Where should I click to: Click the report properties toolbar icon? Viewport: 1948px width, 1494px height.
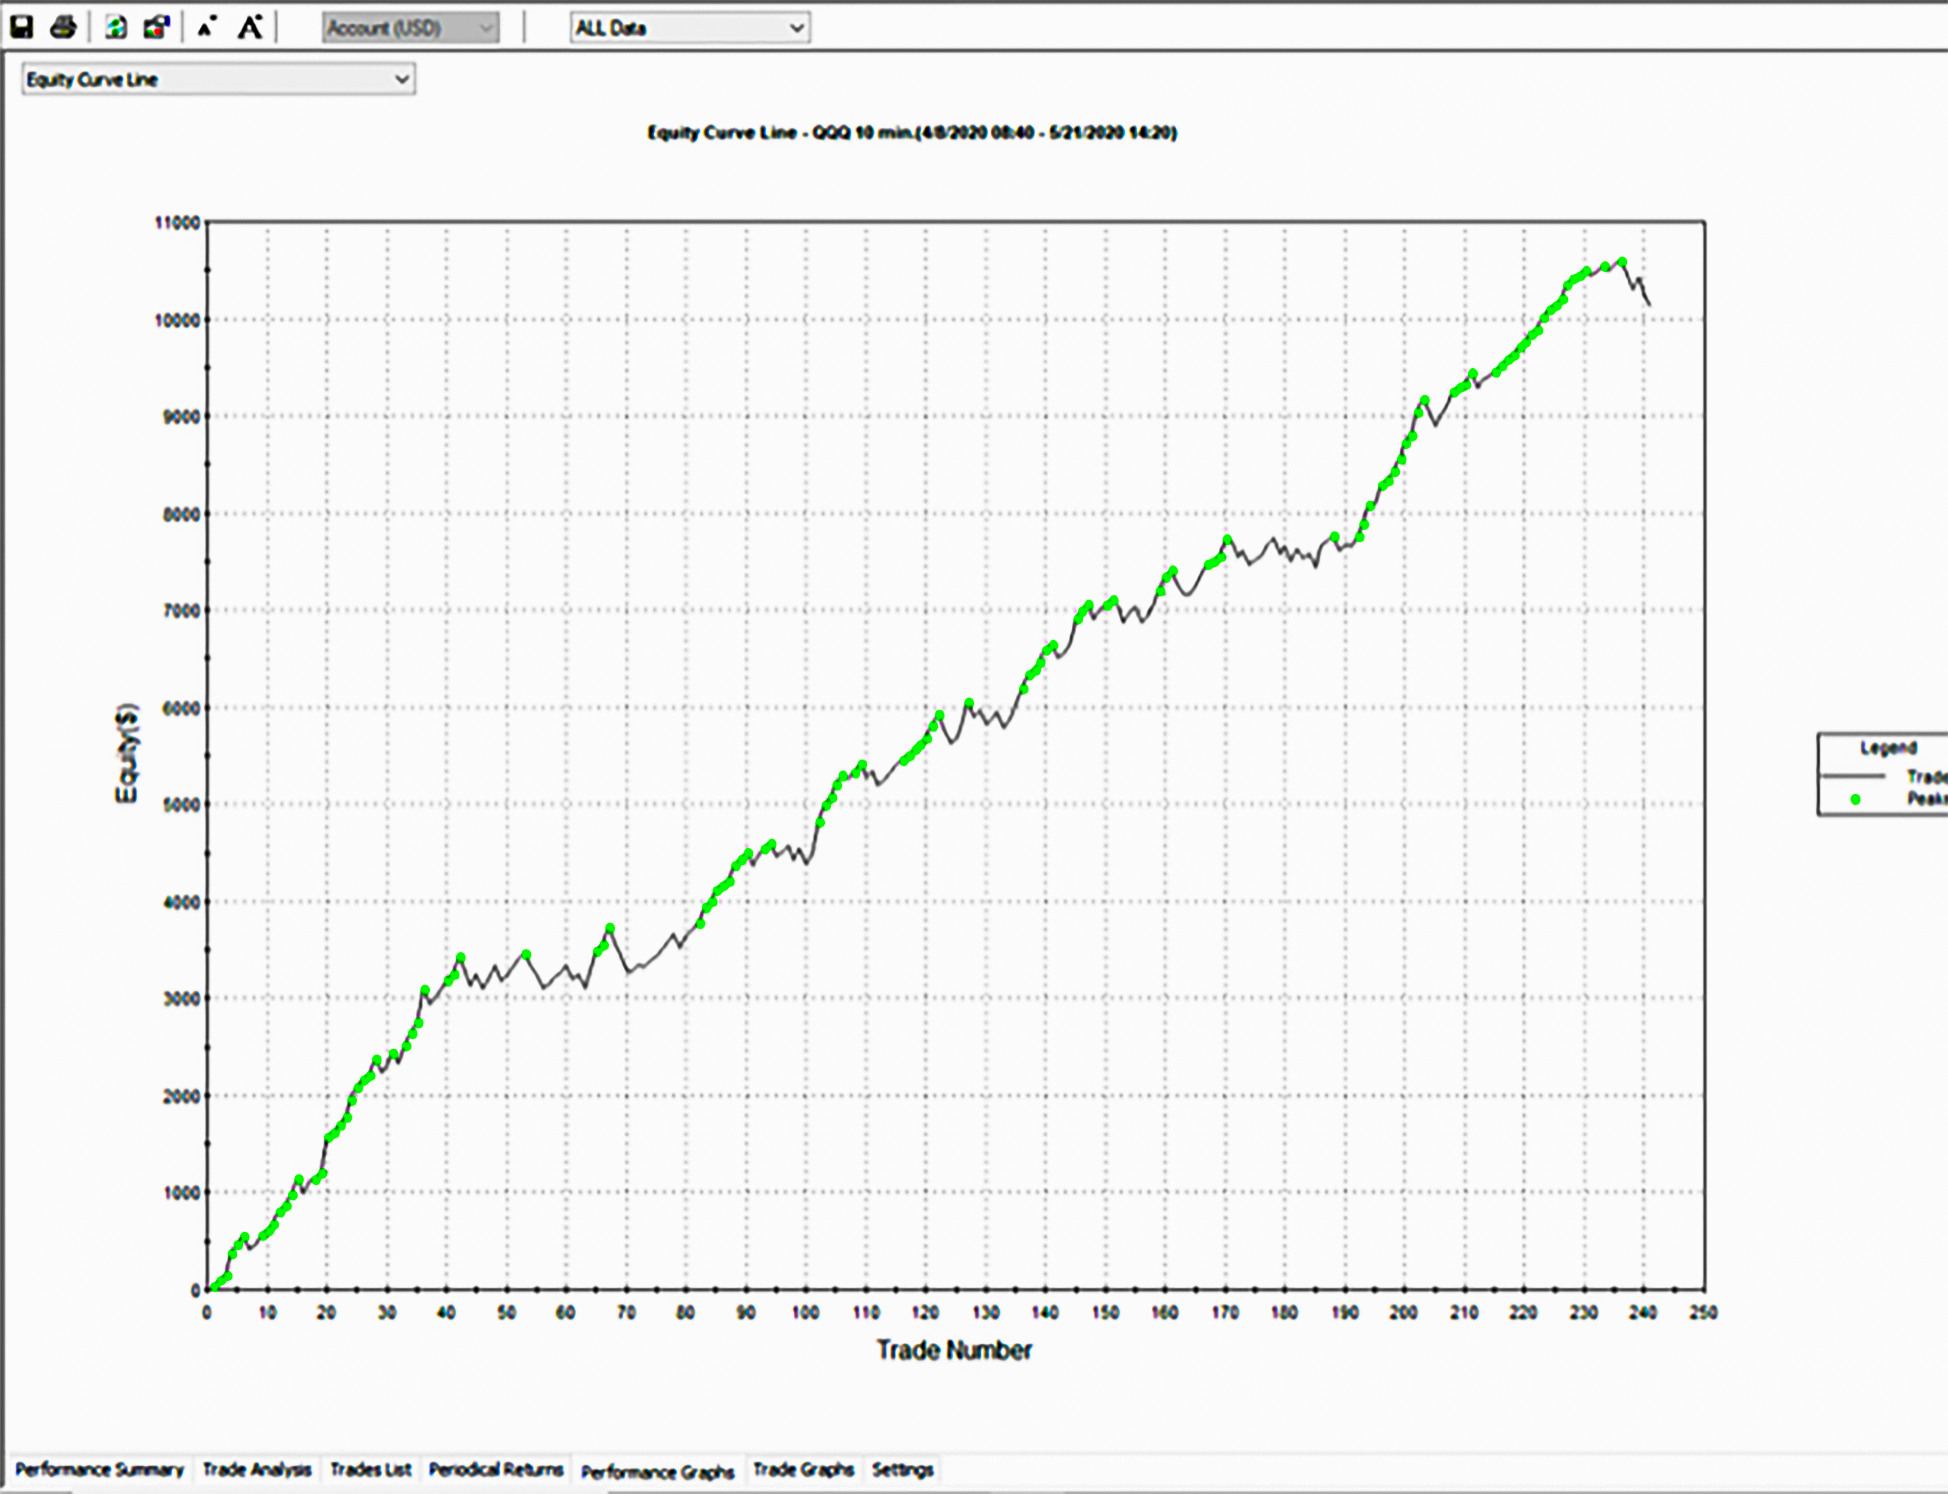[x=156, y=27]
